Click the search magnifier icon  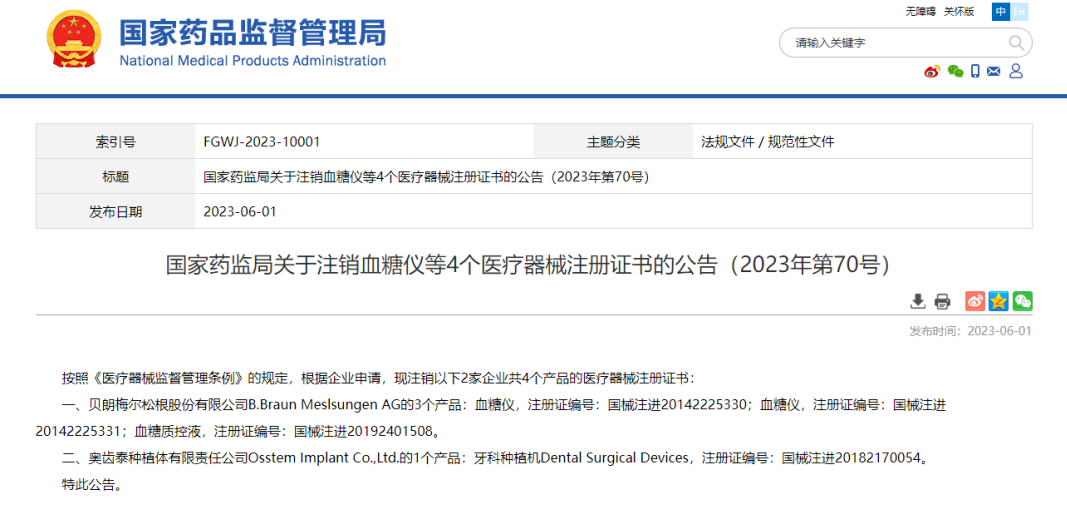pos(1016,43)
